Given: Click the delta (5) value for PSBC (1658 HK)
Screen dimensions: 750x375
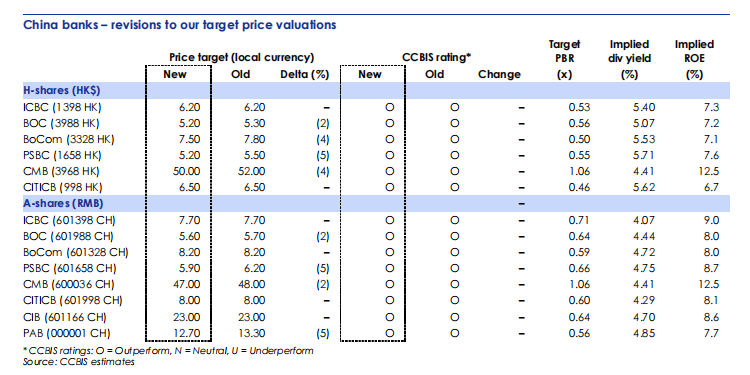Looking at the screenshot, I should 323,155.
